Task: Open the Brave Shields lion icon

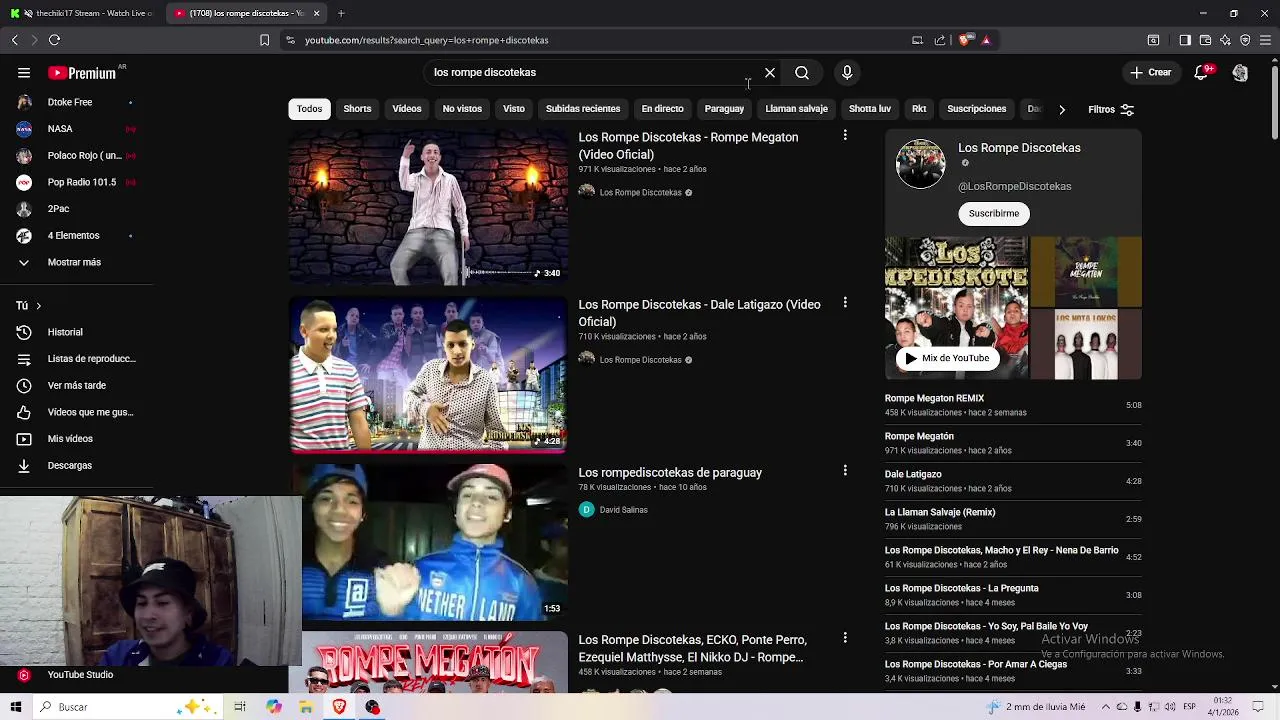Action: tap(964, 40)
